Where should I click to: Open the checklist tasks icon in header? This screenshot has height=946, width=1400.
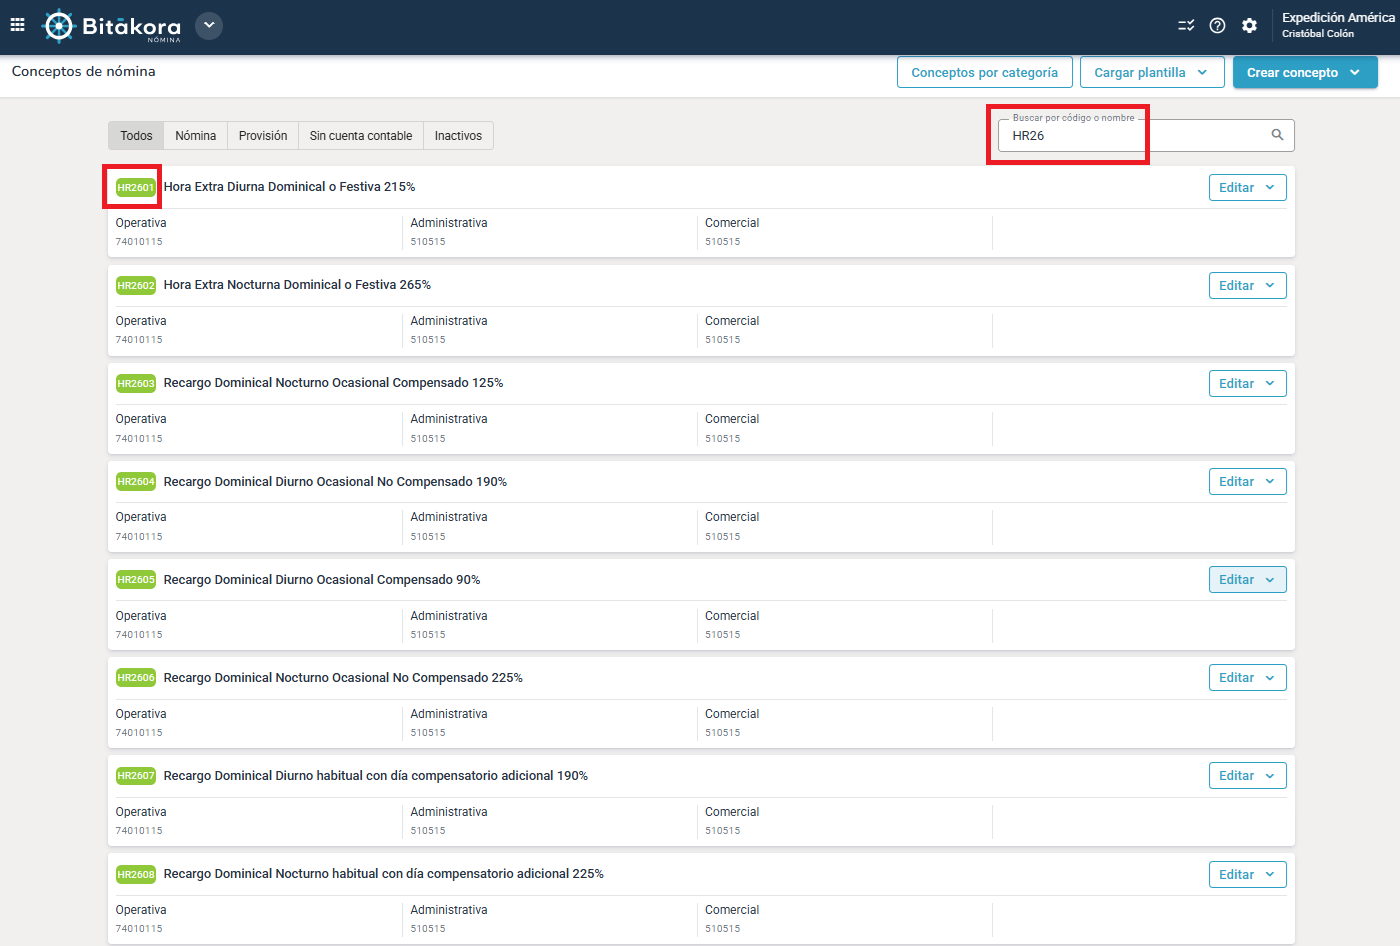(x=1186, y=26)
